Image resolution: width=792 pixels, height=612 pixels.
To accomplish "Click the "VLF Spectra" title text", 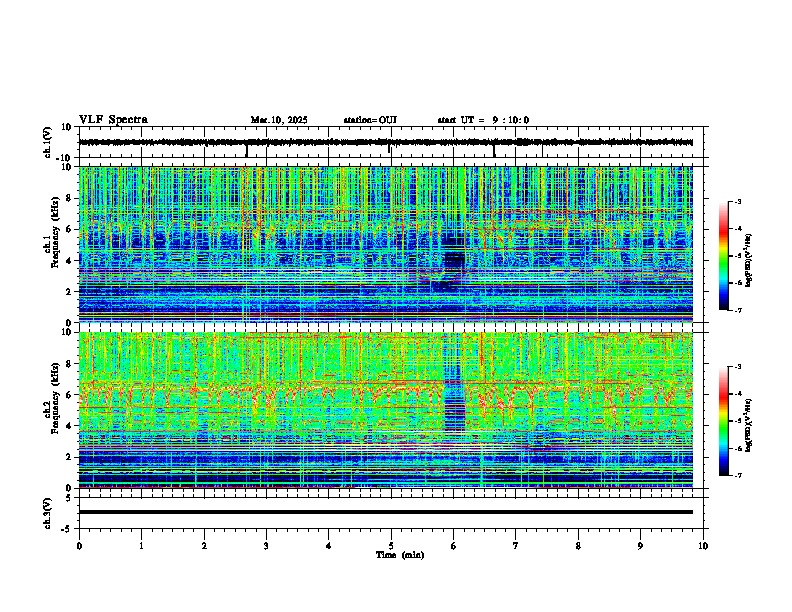I will [113, 120].
